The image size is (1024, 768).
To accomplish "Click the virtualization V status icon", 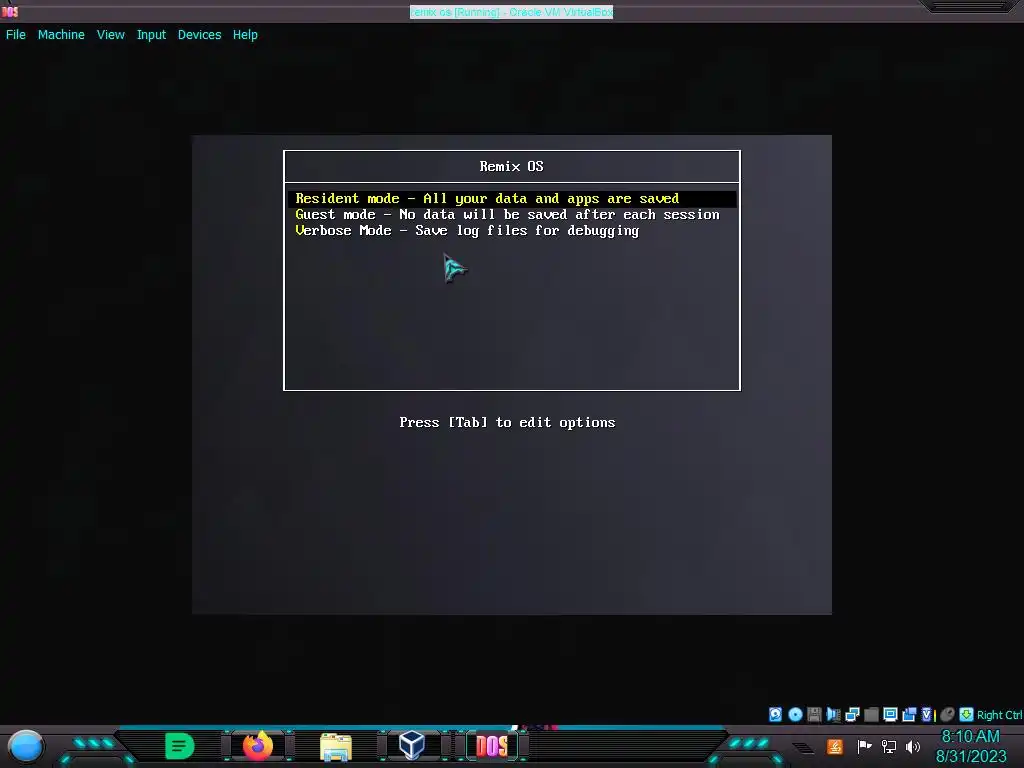I will click(x=927, y=714).
